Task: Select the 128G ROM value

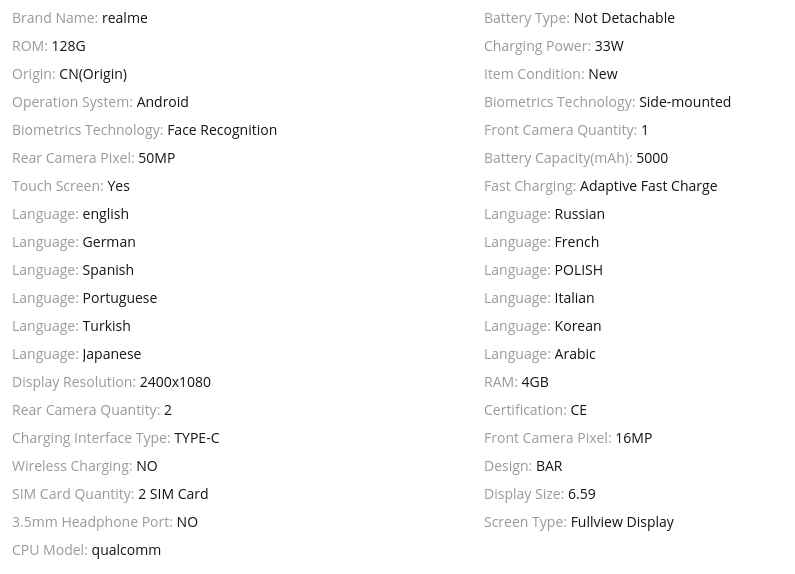Action: pos(68,46)
